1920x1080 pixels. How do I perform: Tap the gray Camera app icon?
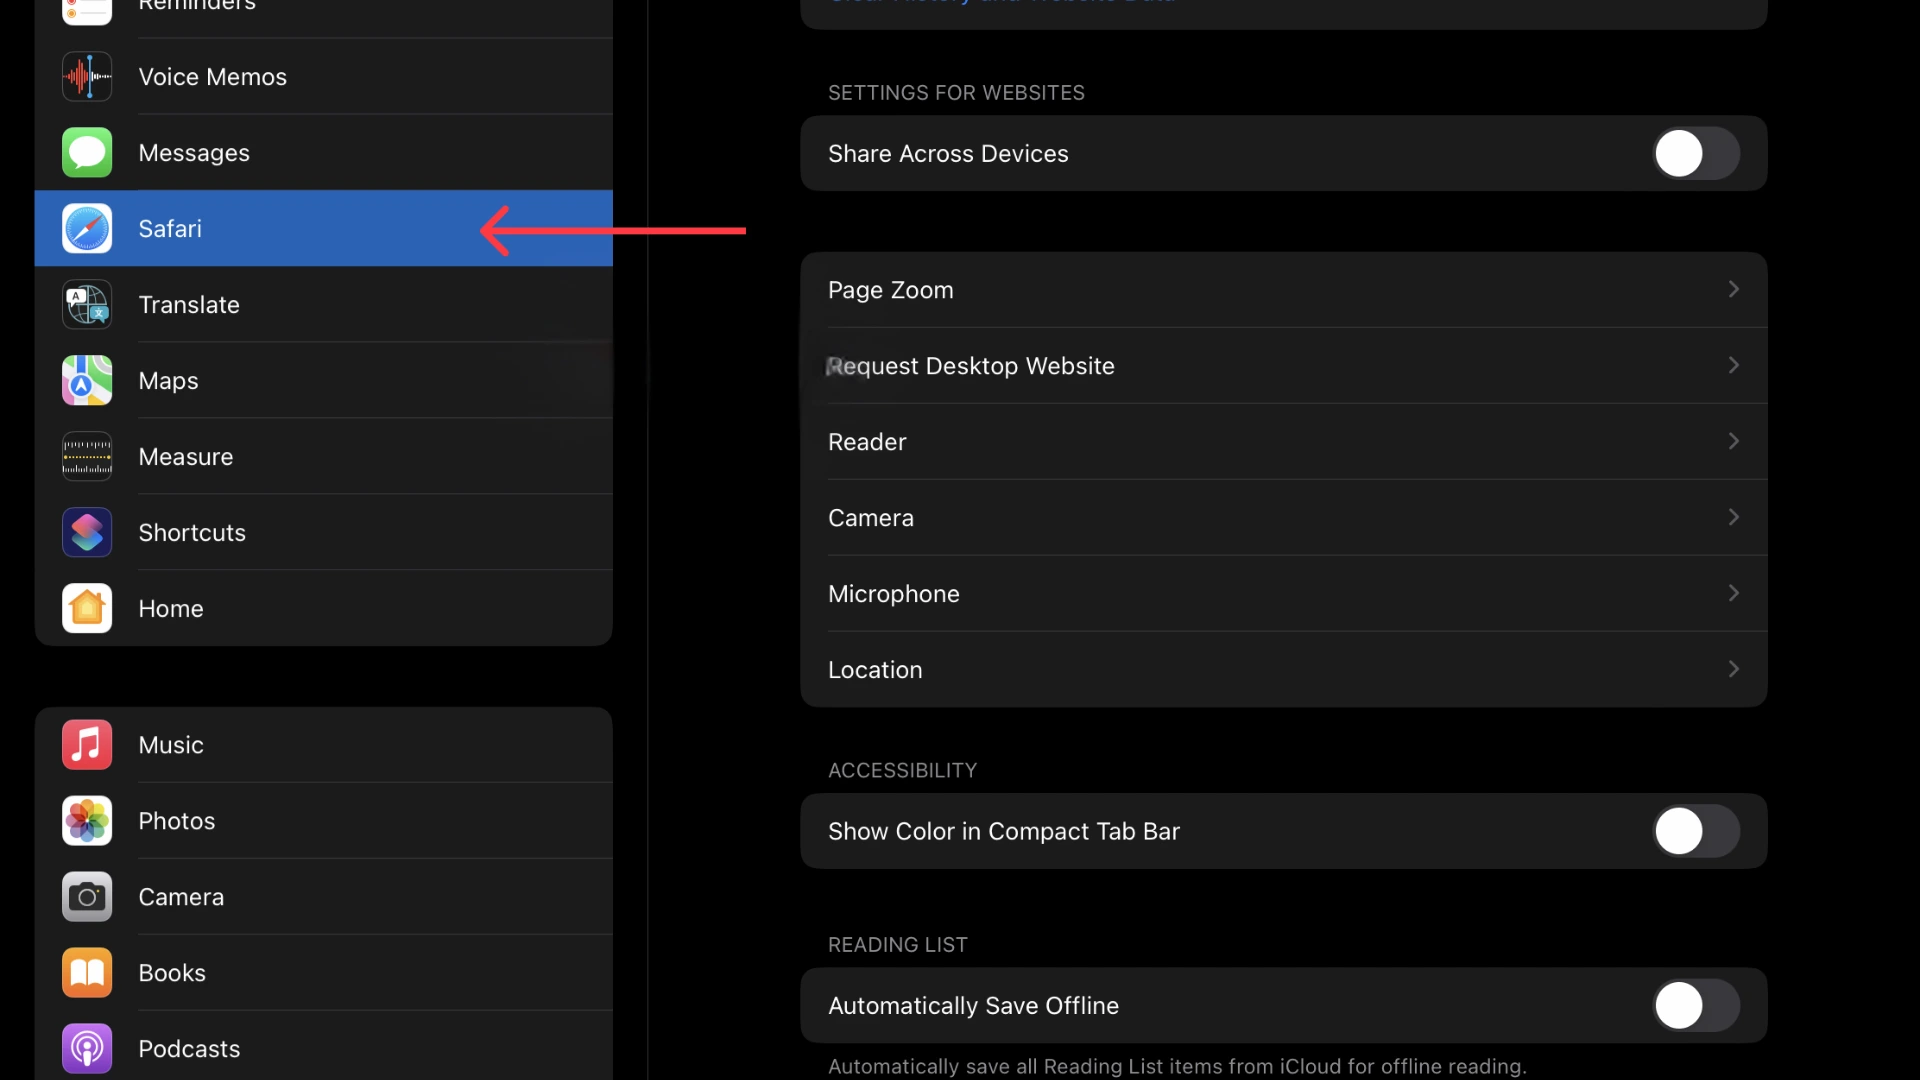(x=87, y=897)
